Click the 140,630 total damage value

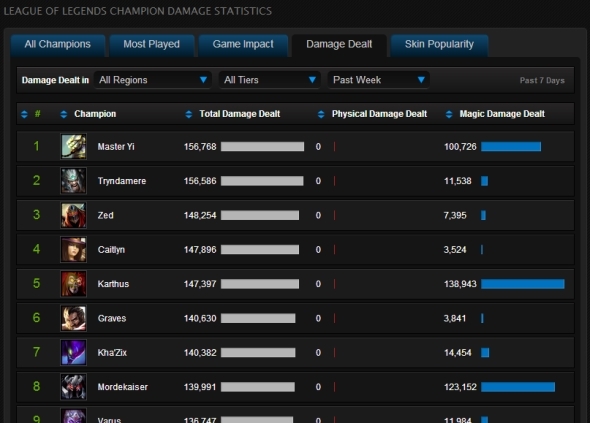(x=200, y=318)
